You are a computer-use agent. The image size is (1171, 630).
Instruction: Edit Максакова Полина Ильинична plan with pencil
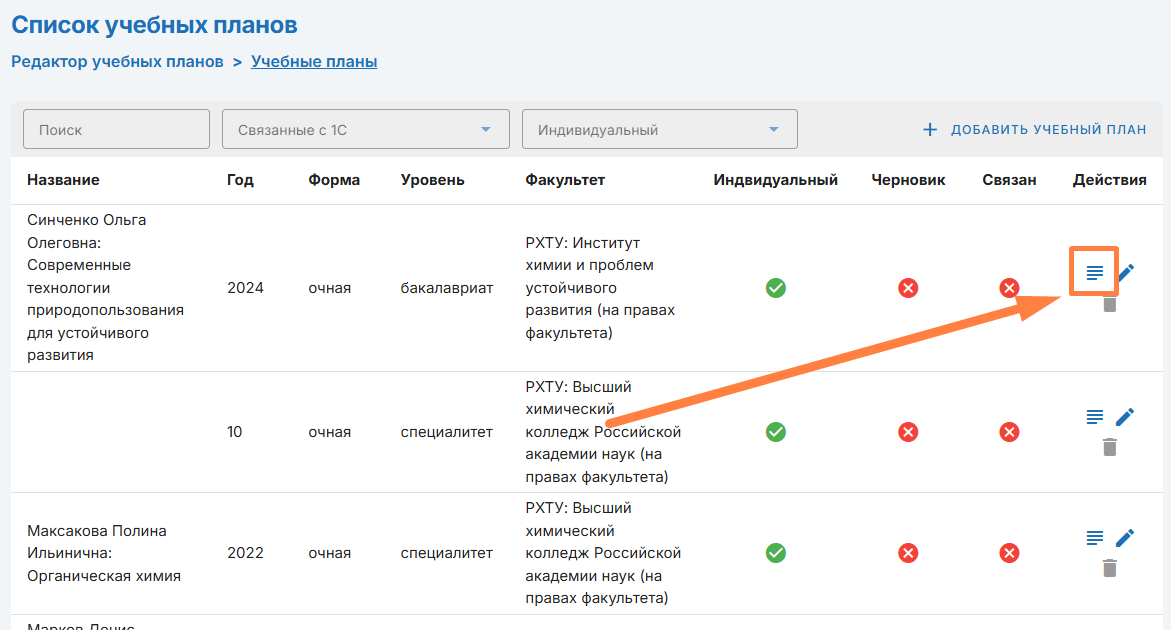click(1125, 538)
